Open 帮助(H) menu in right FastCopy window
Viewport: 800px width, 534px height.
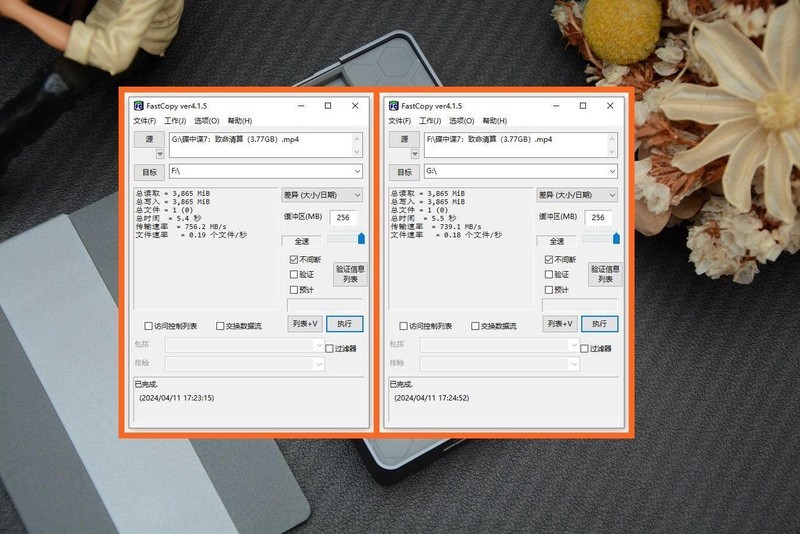coord(495,121)
